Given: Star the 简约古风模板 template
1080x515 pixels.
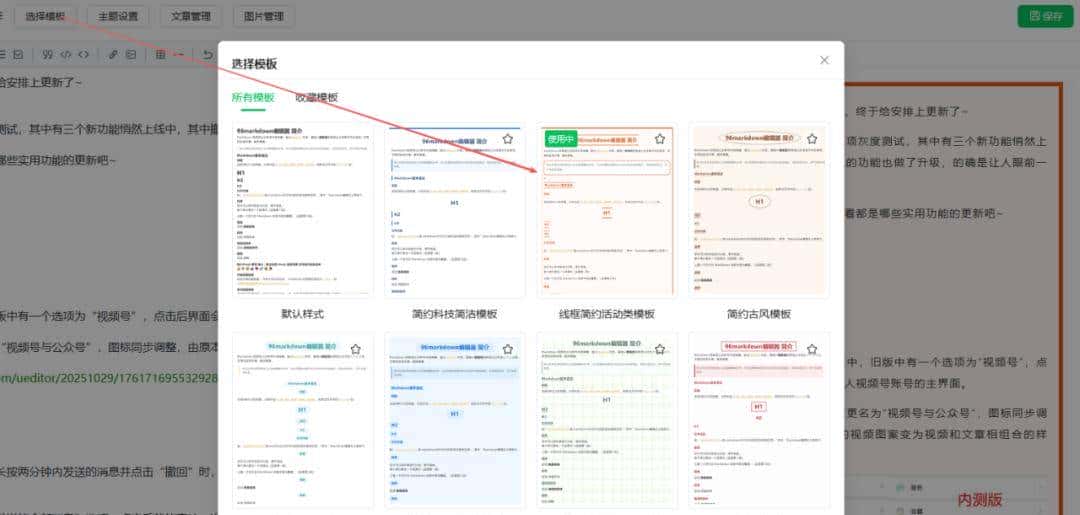Looking at the screenshot, I should click(812, 139).
